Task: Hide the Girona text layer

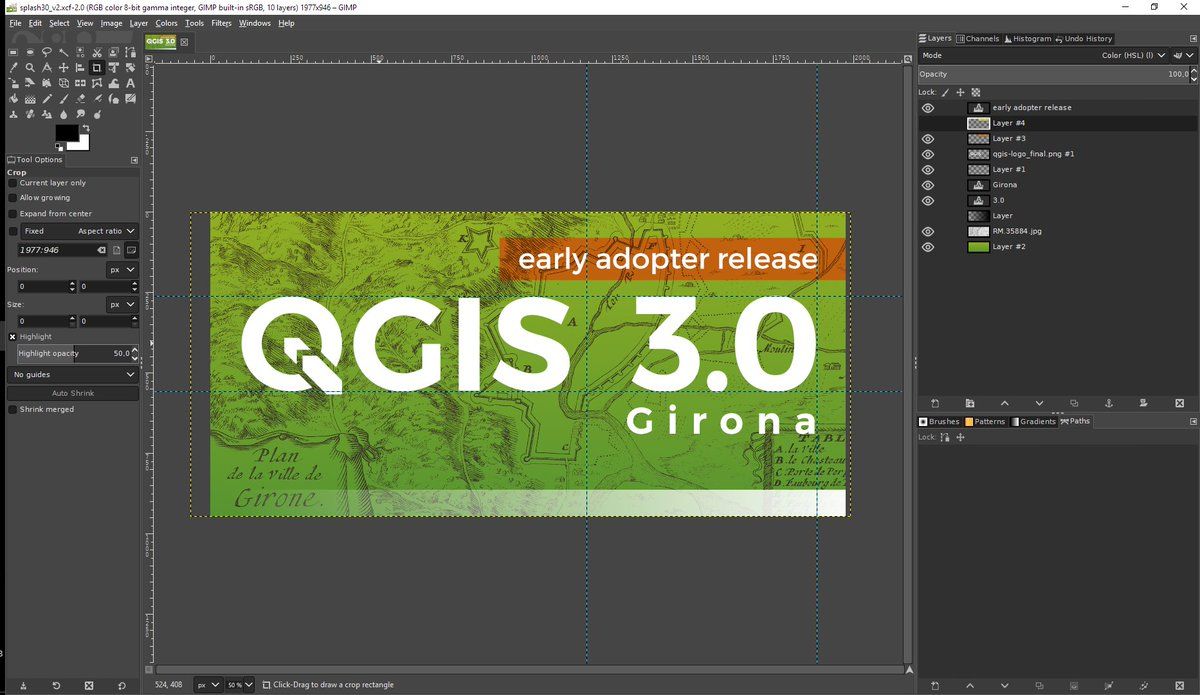Action: (x=928, y=185)
